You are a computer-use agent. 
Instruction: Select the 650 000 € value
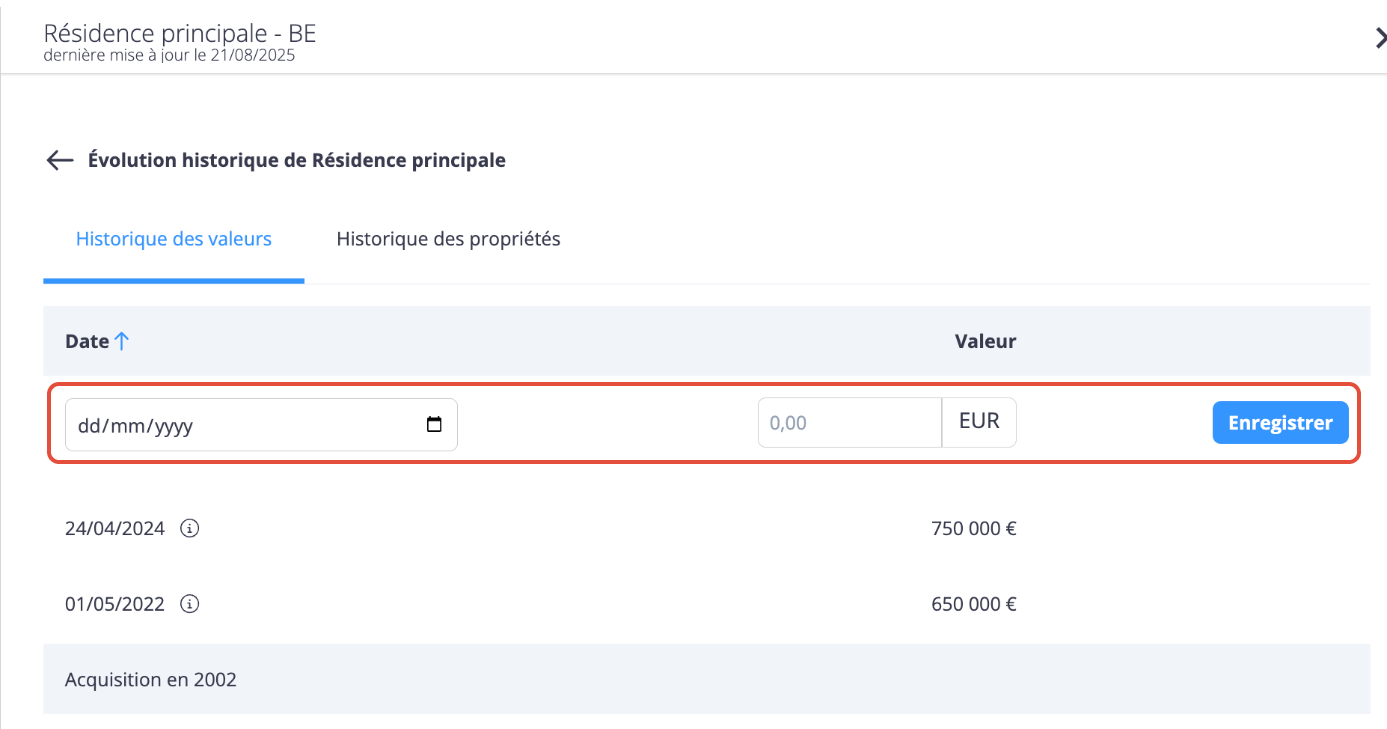pos(973,604)
